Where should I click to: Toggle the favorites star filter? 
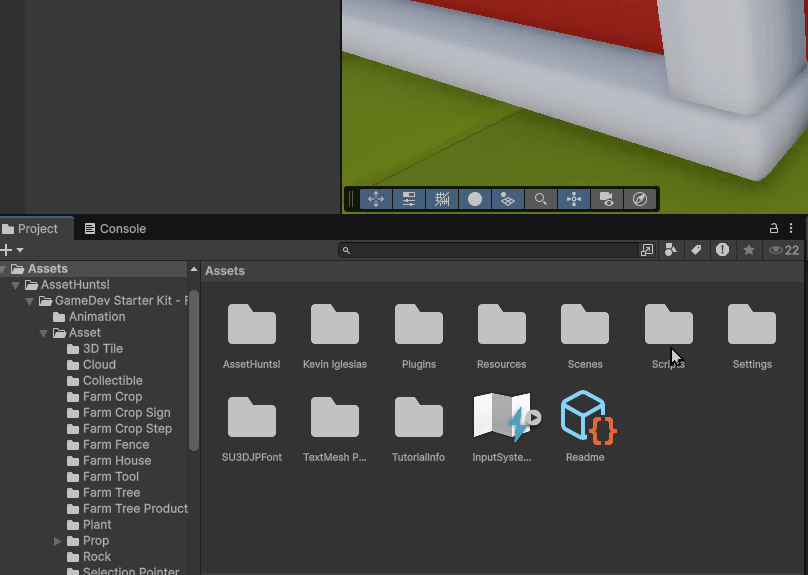[x=748, y=250]
